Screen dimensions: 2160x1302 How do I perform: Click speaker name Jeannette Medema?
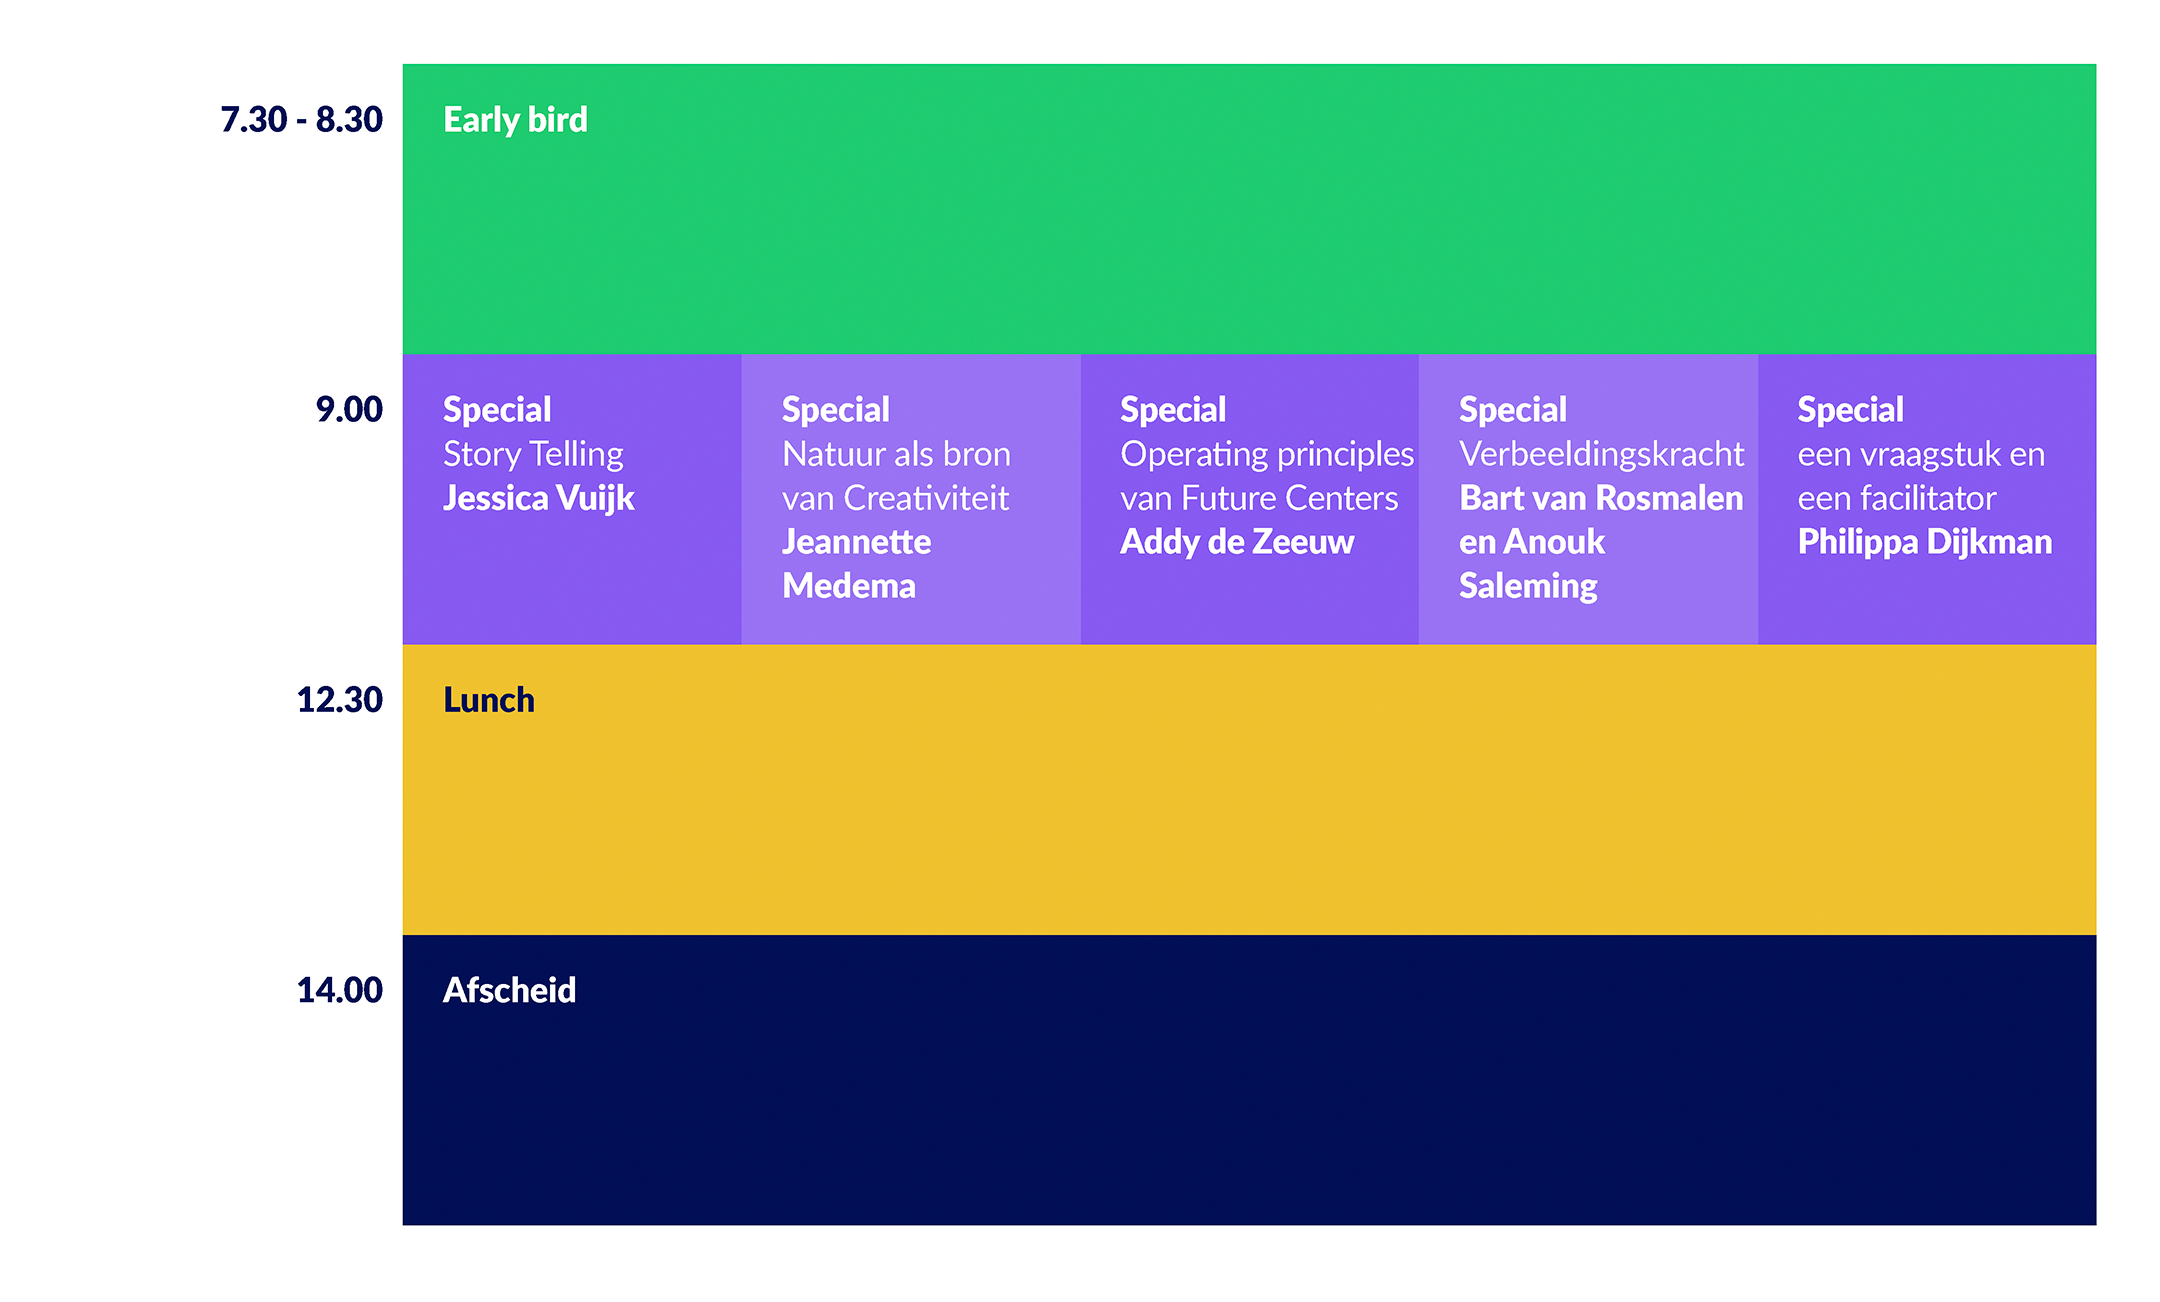[856, 564]
